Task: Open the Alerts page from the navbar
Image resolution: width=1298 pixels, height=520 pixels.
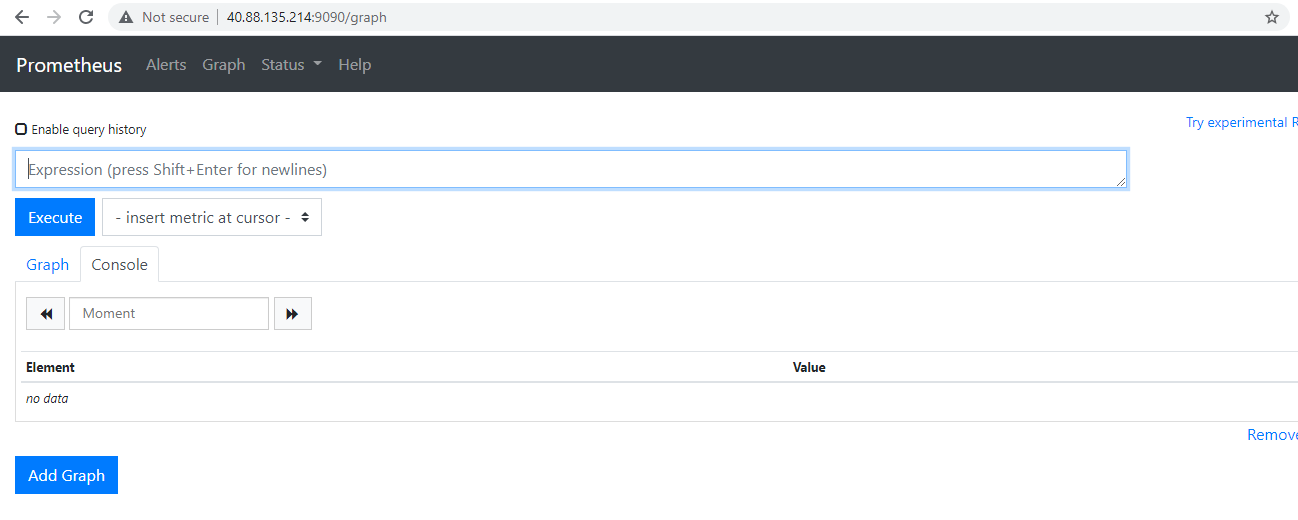Action: tap(166, 64)
